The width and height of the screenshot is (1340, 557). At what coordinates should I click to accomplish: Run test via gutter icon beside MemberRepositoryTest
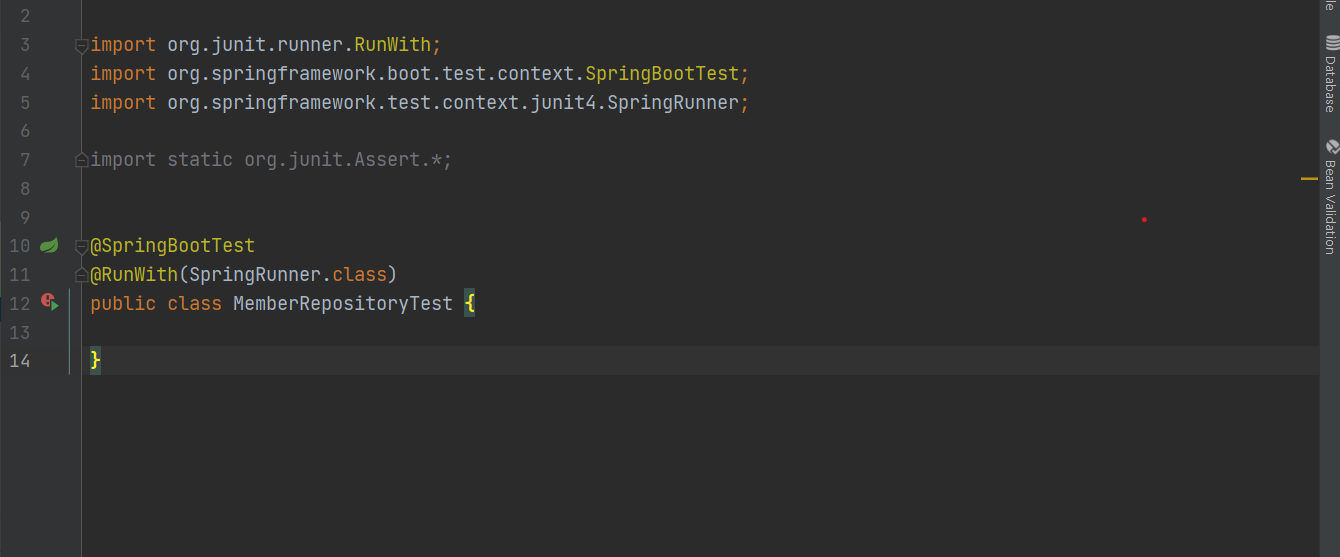coord(49,301)
